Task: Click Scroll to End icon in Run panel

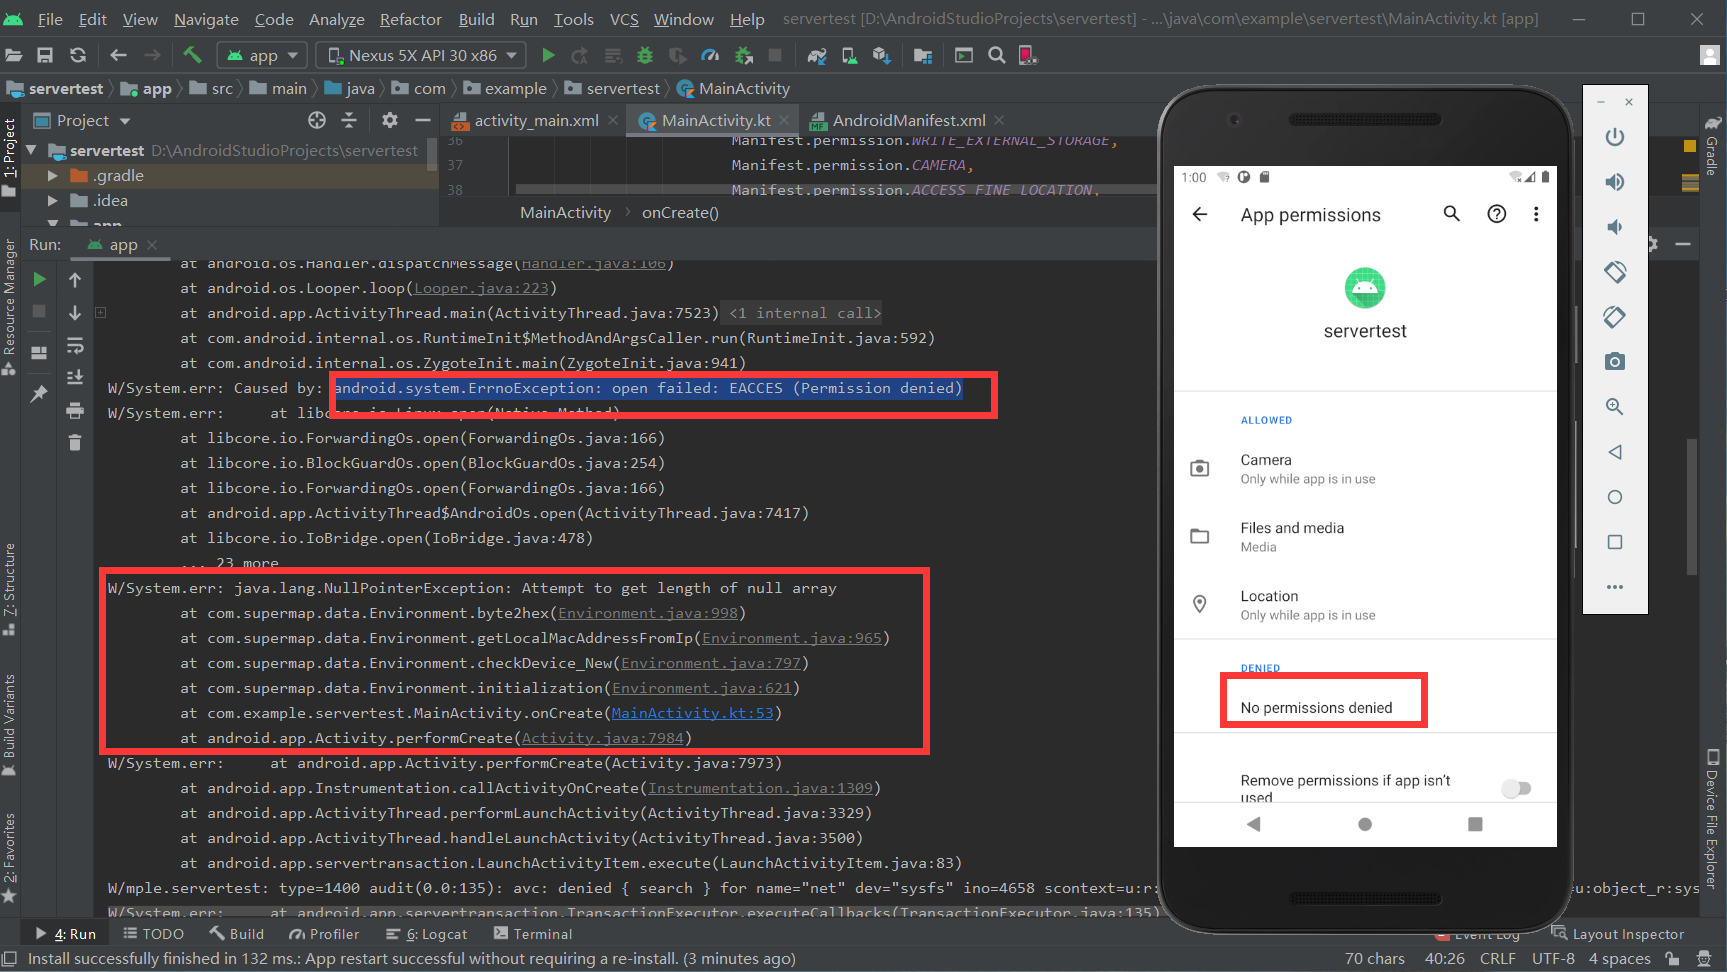Action: (x=75, y=377)
